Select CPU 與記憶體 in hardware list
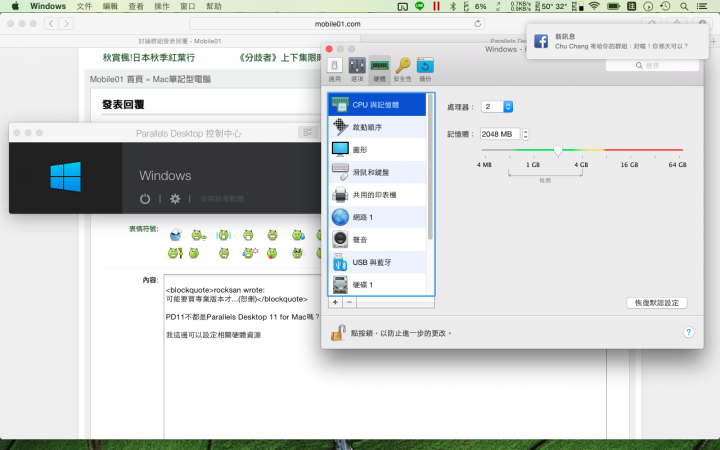This screenshot has height=450, width=720. [x=377, y=105]
